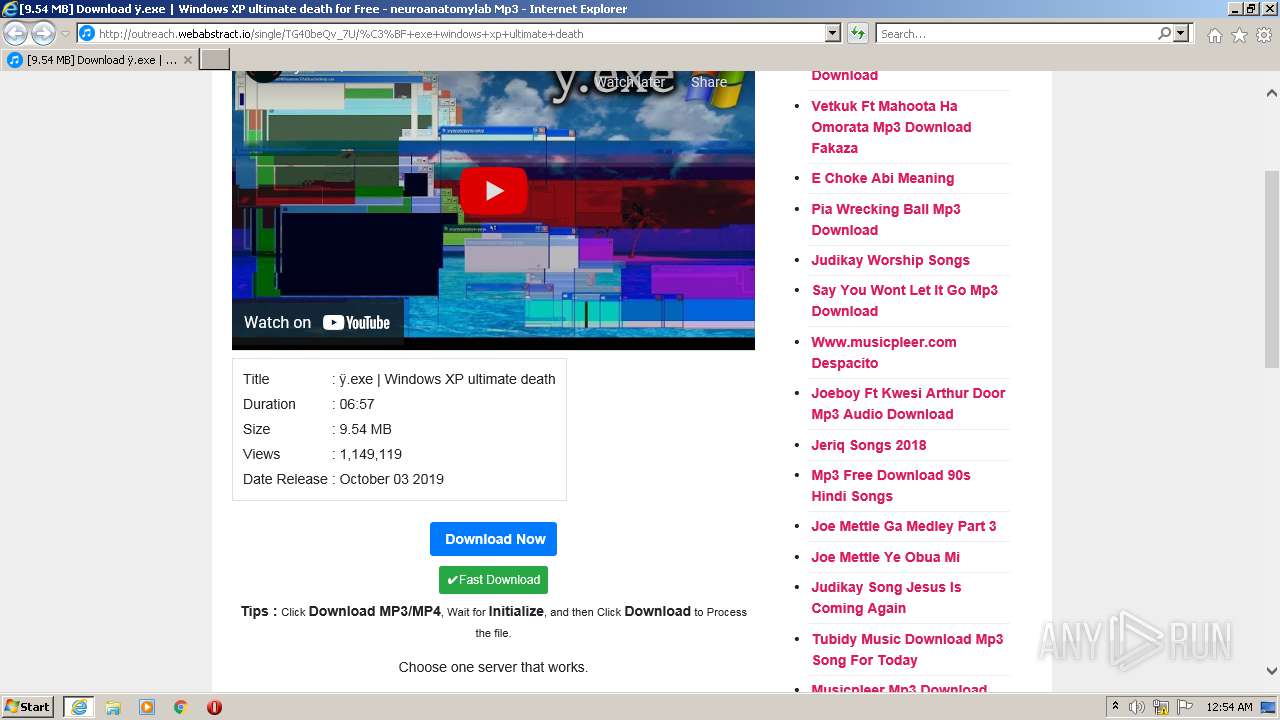Image resolution: width=1280 pixels, height=720 pixels.
Task: Open E Choke Abi Meaning link
Action: click(x=883, y=178)
